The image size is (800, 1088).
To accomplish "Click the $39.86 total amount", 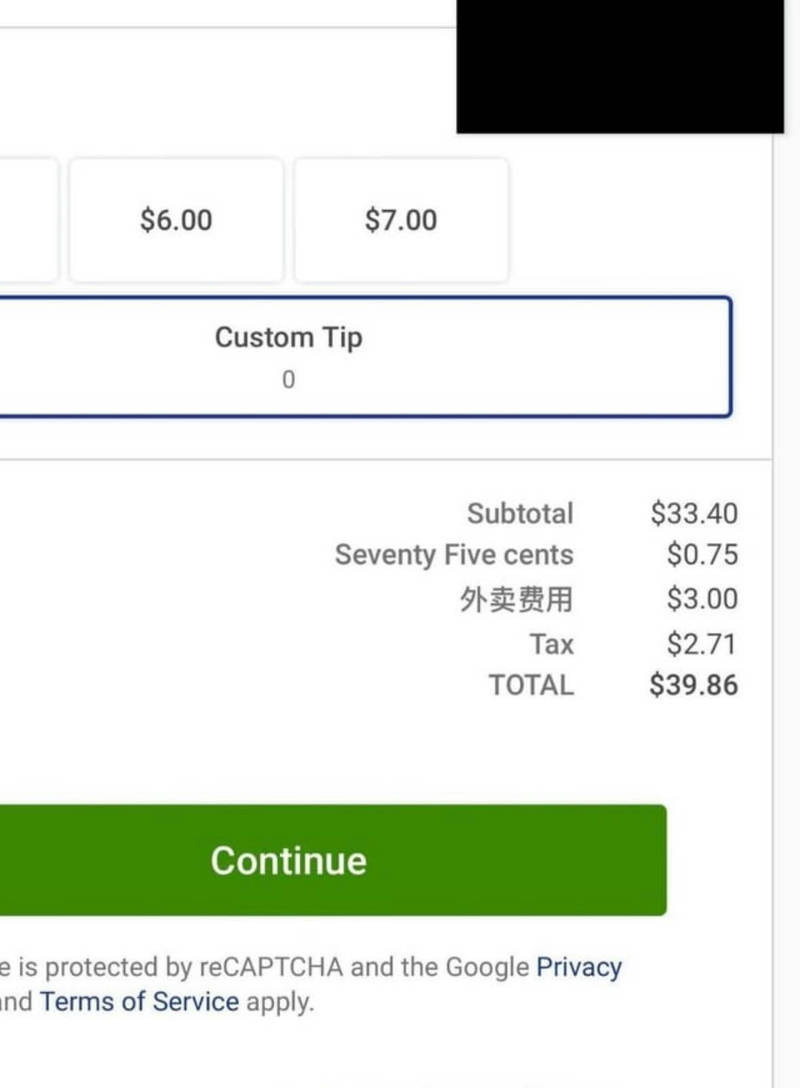I will pyautogui.click(x=694, y=685).
